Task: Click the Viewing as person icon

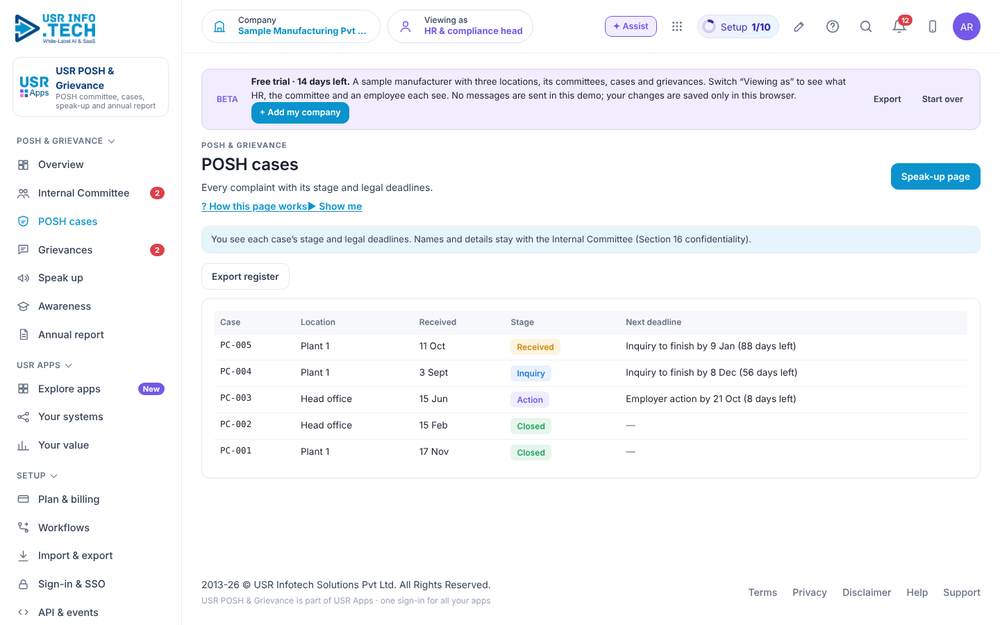Action: 405,26
